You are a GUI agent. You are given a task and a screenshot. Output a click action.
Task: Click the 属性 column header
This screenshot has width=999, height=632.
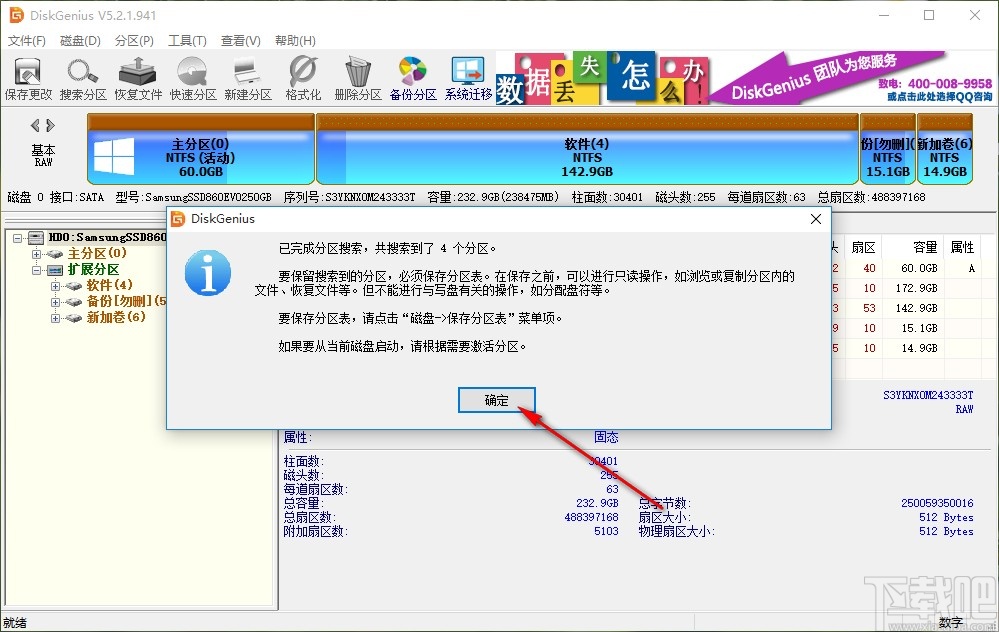point(962,247)
